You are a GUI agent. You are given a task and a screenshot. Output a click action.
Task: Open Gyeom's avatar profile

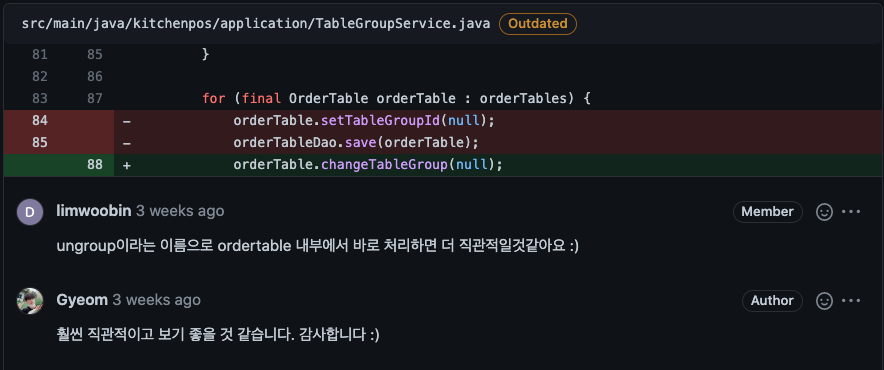30,301
